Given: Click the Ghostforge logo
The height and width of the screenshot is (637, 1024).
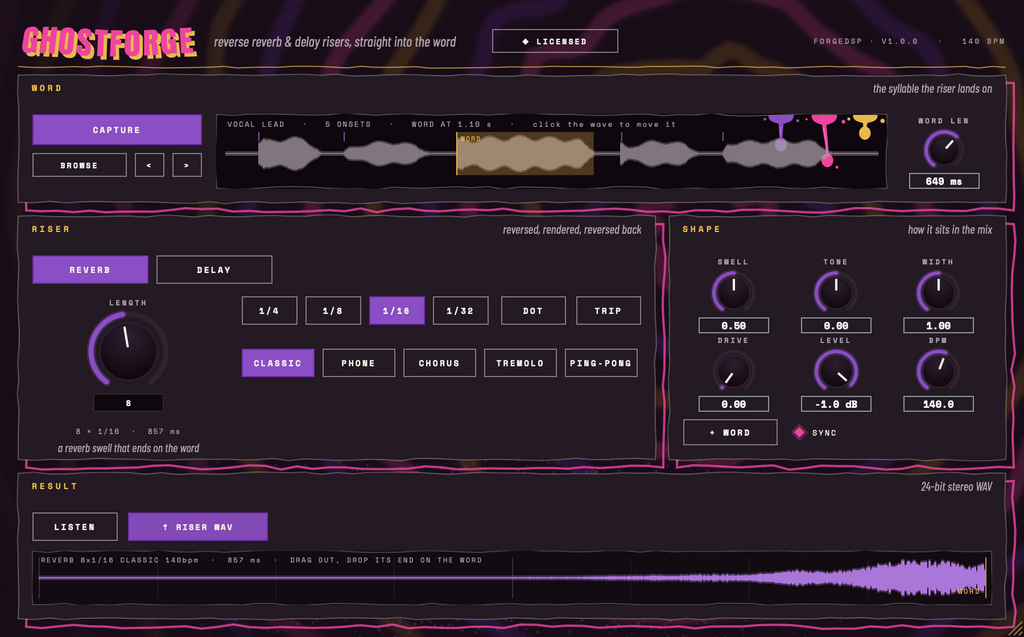Looking at the screenshot, I should [109, 43].
